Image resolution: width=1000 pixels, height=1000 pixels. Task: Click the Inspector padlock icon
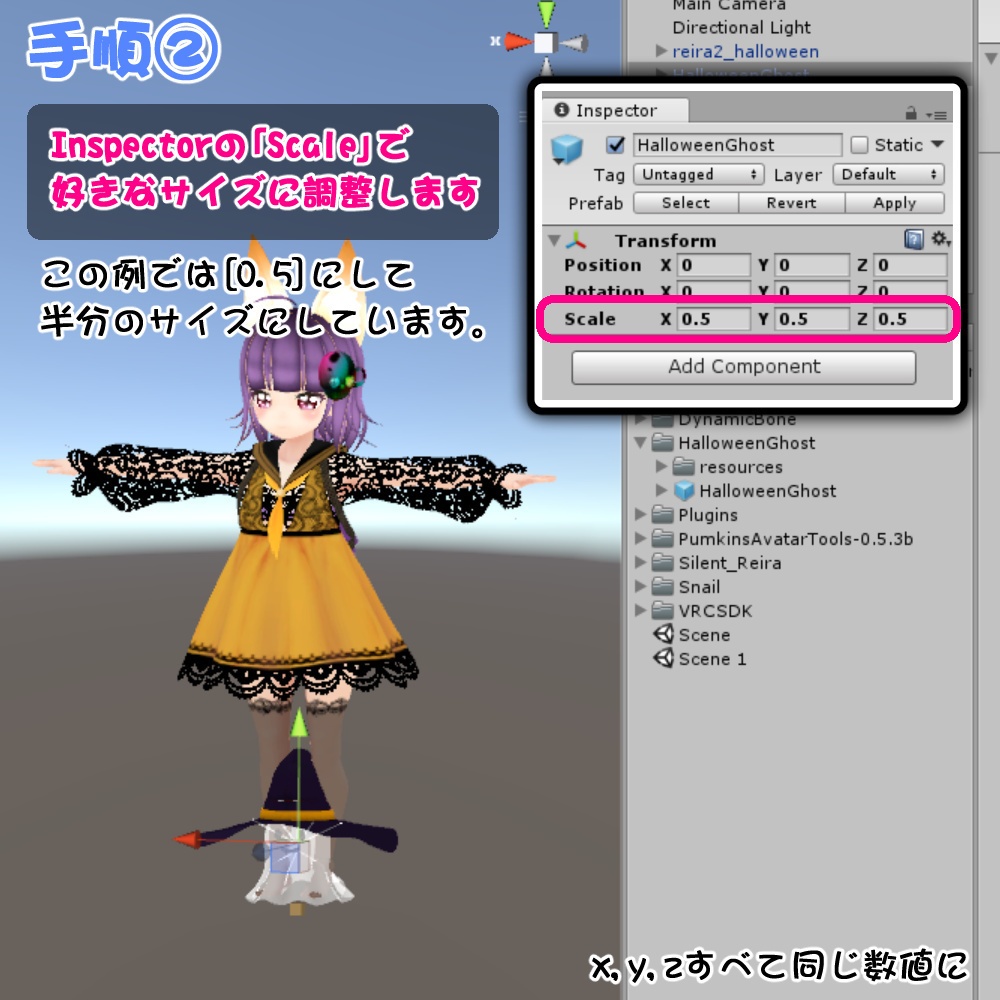pyautogui.click(x=908, y=111)
